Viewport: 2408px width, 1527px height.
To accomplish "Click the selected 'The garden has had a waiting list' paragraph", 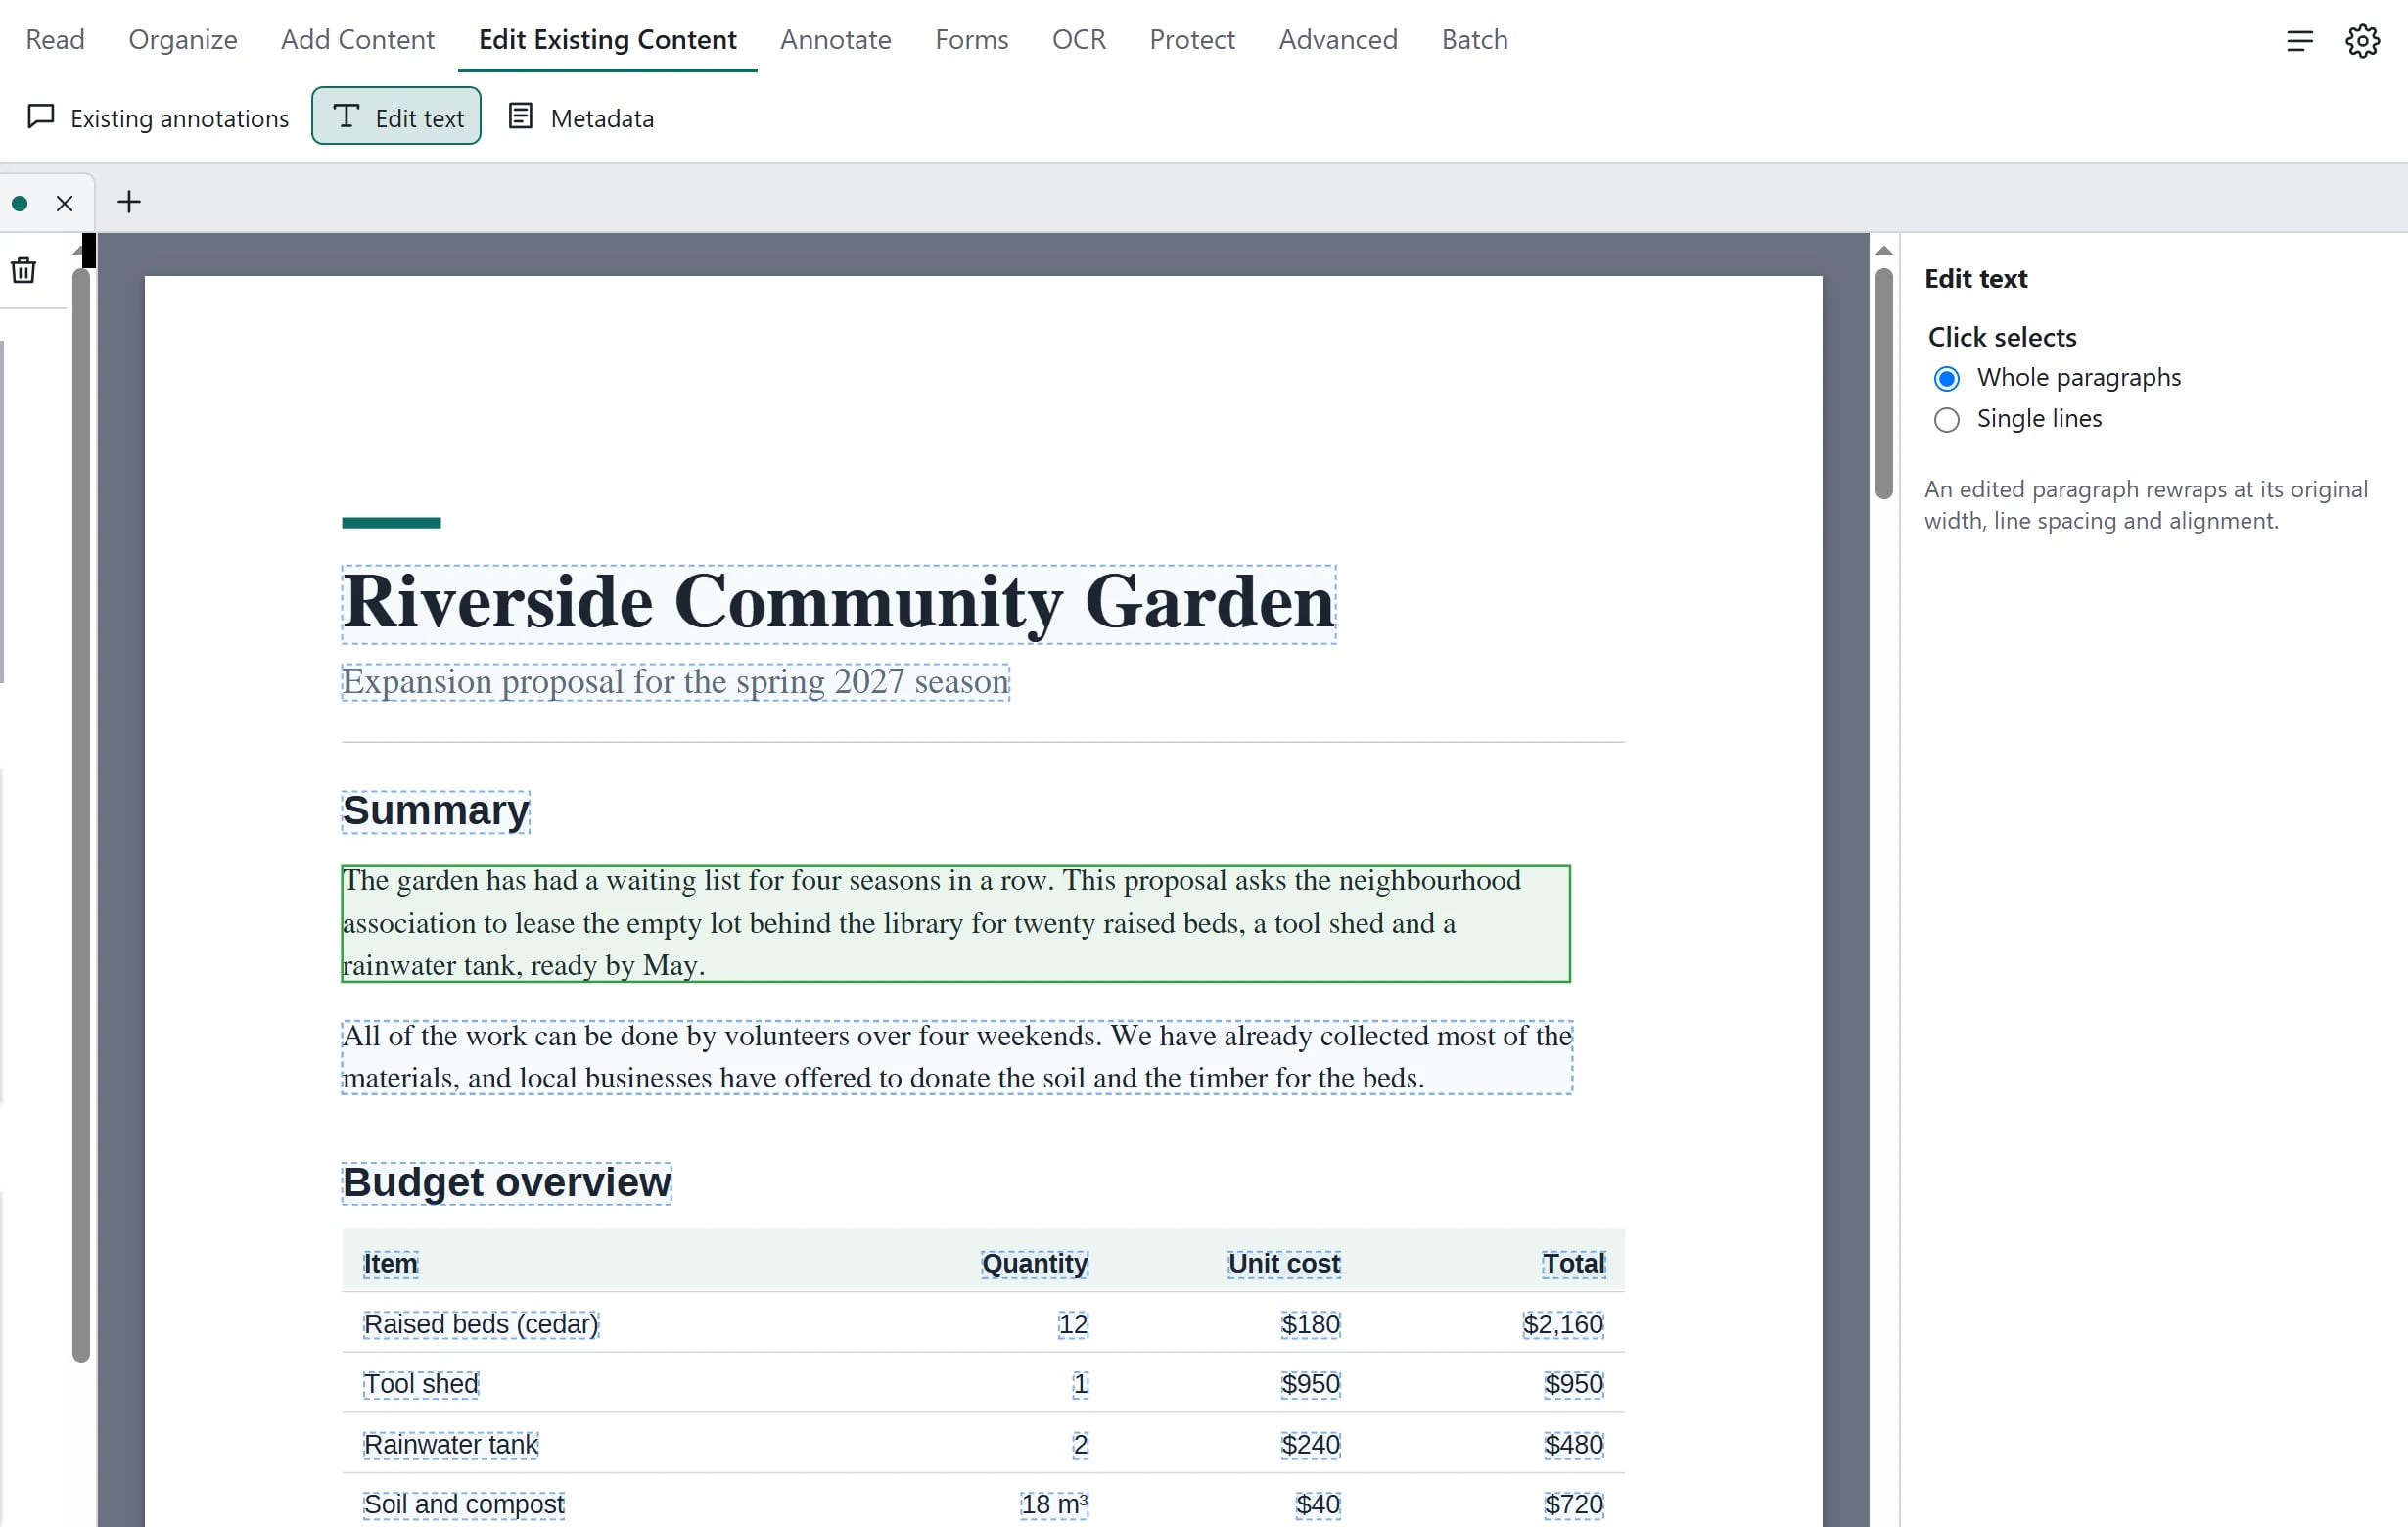I will [956, 923].
